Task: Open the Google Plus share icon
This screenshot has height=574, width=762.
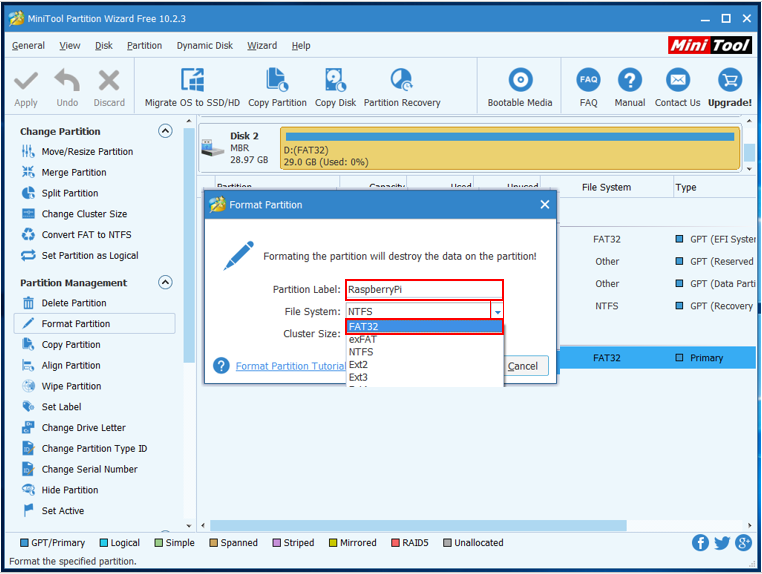Action: (x=744, y=542)
